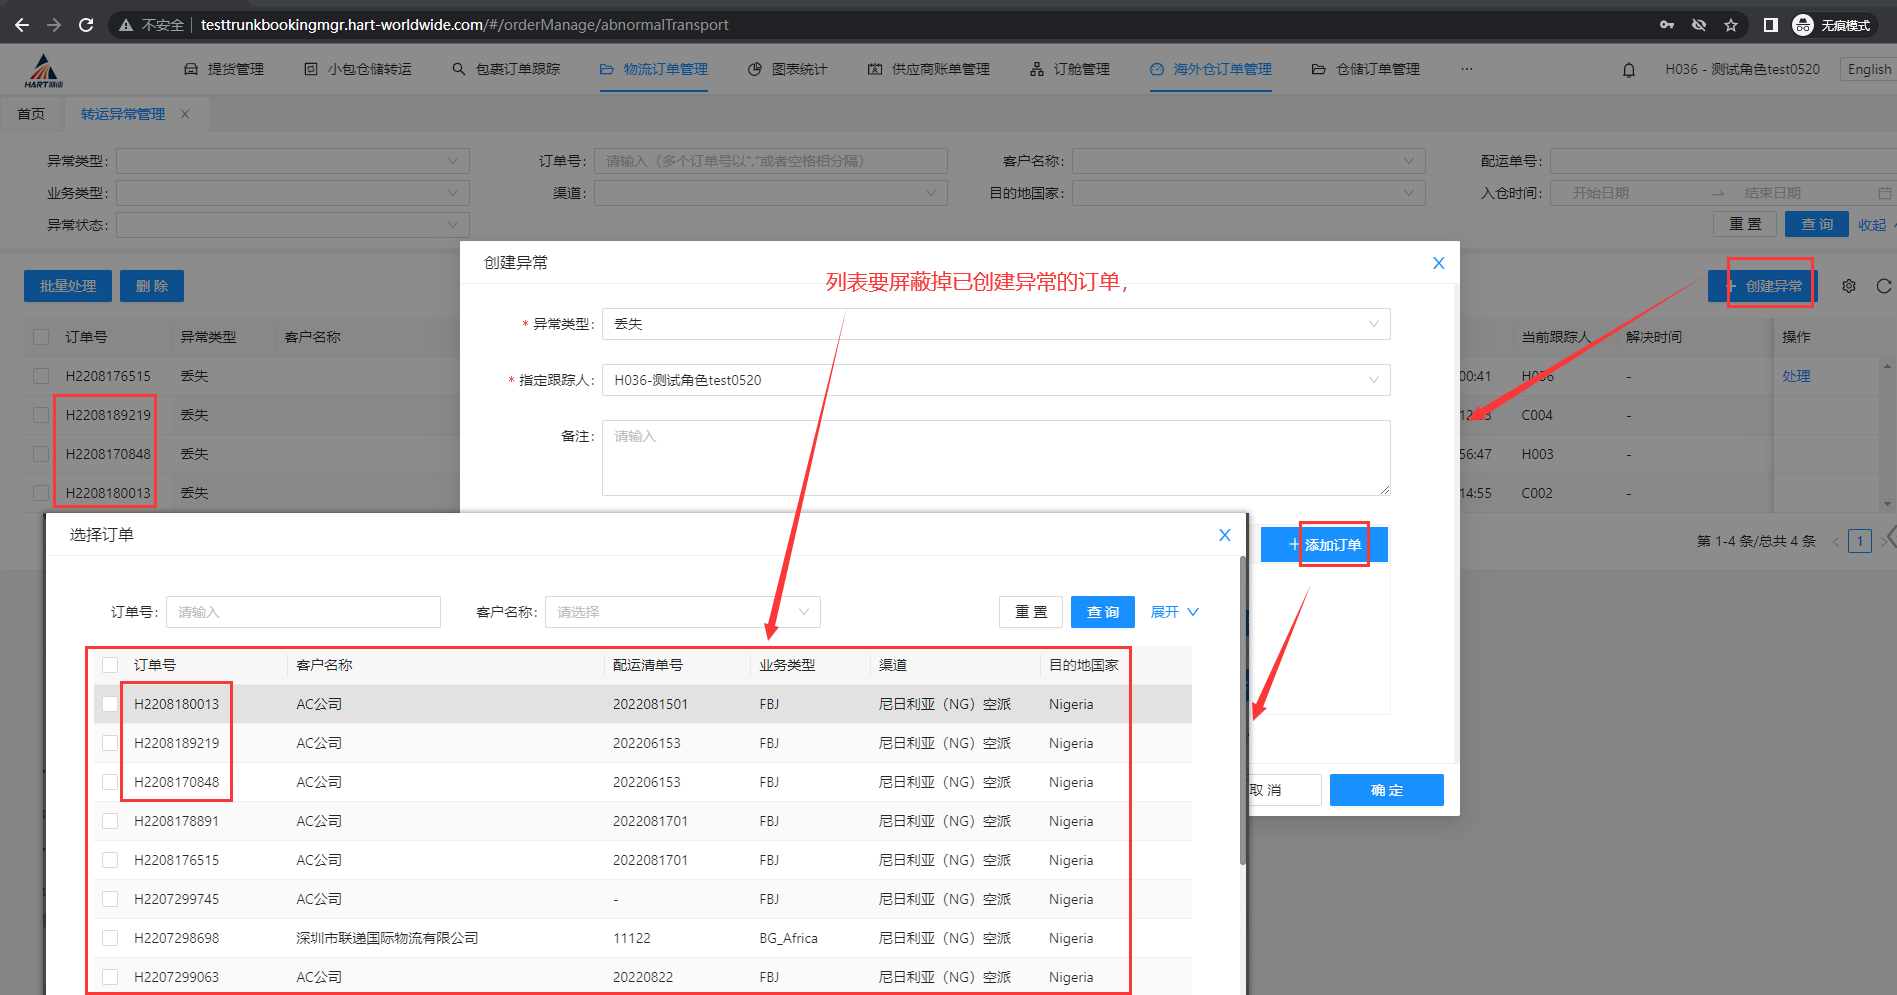Click the browser reload page icon
Image resolution: width=1897 pixels, height=995 pixels.
[x=86, y=25]
